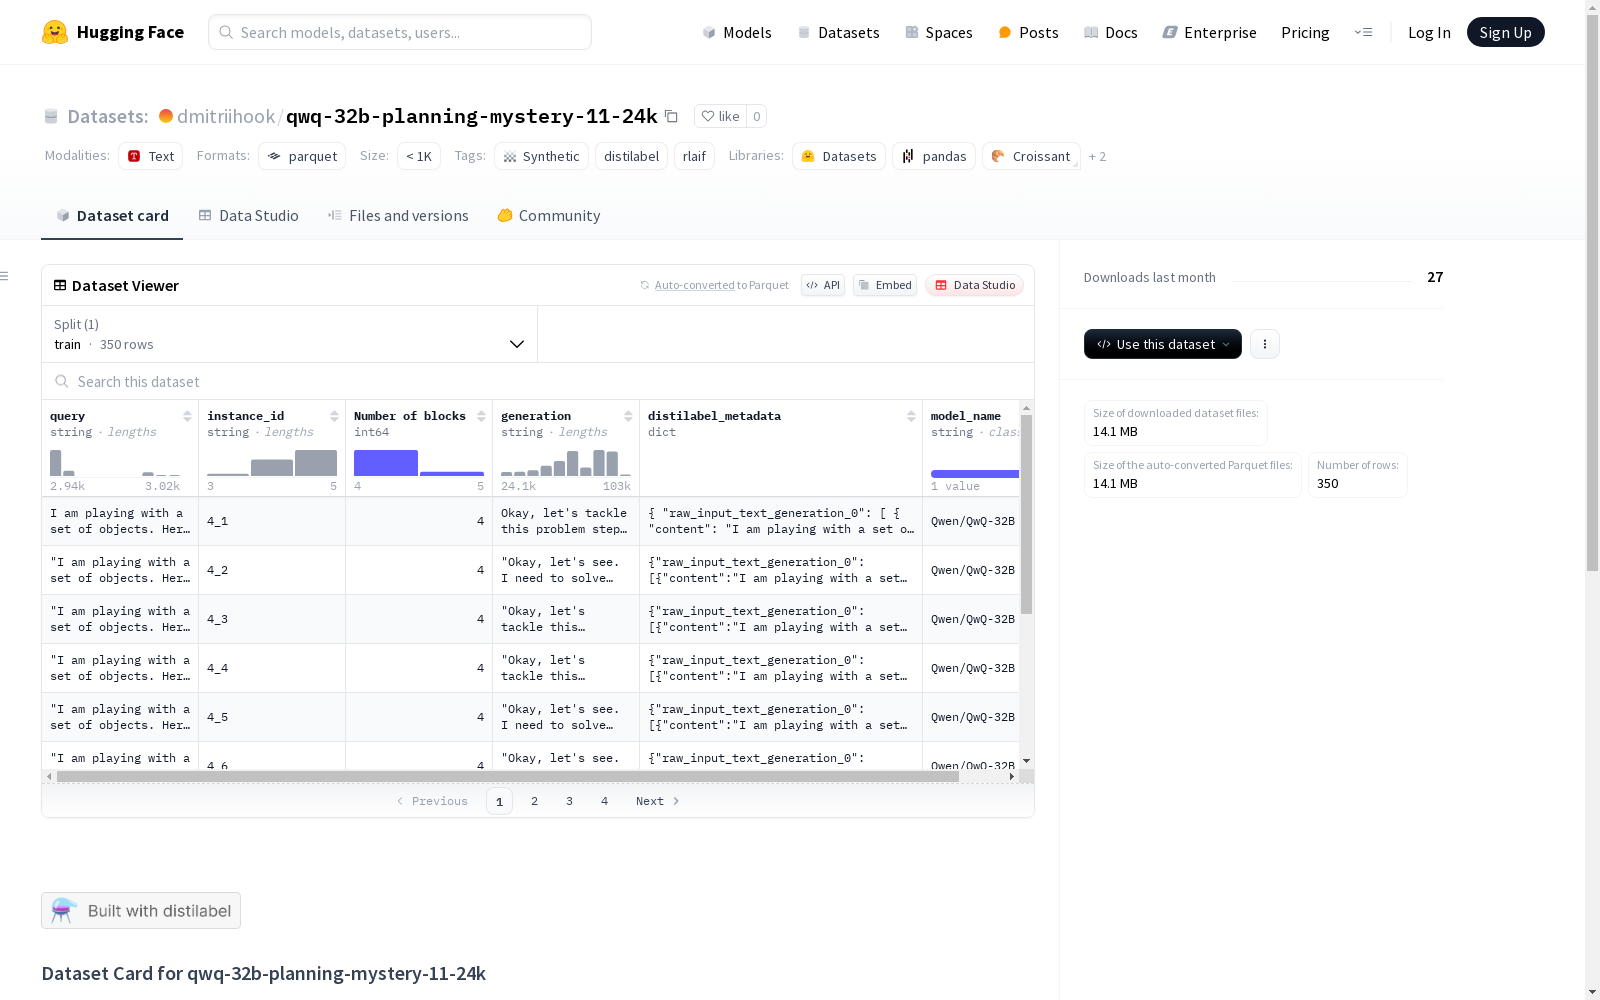Click the main search models input field

(400, 32)
